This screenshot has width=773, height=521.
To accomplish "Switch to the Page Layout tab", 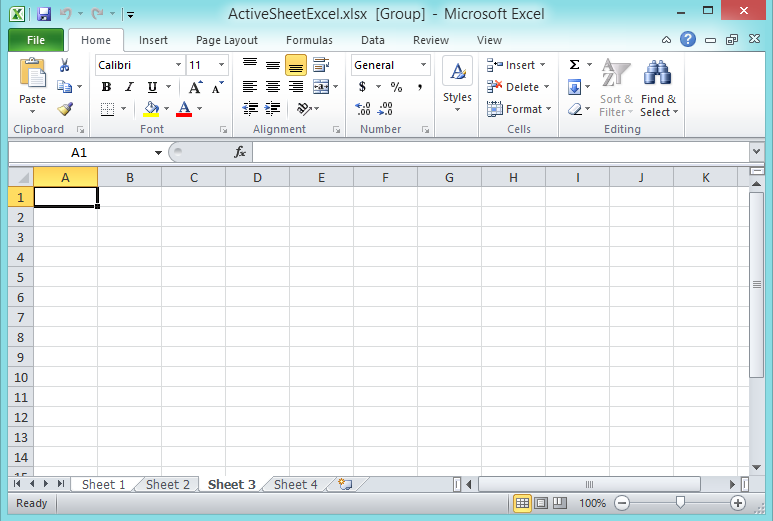I will pos(227,40).
